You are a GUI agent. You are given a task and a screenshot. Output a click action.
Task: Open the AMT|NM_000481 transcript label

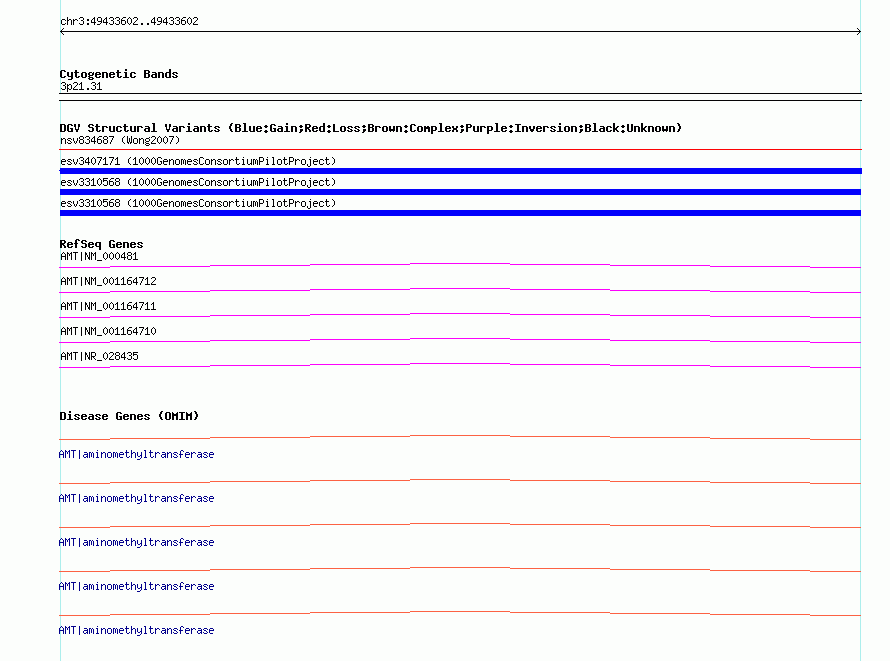tap(99, 256)
